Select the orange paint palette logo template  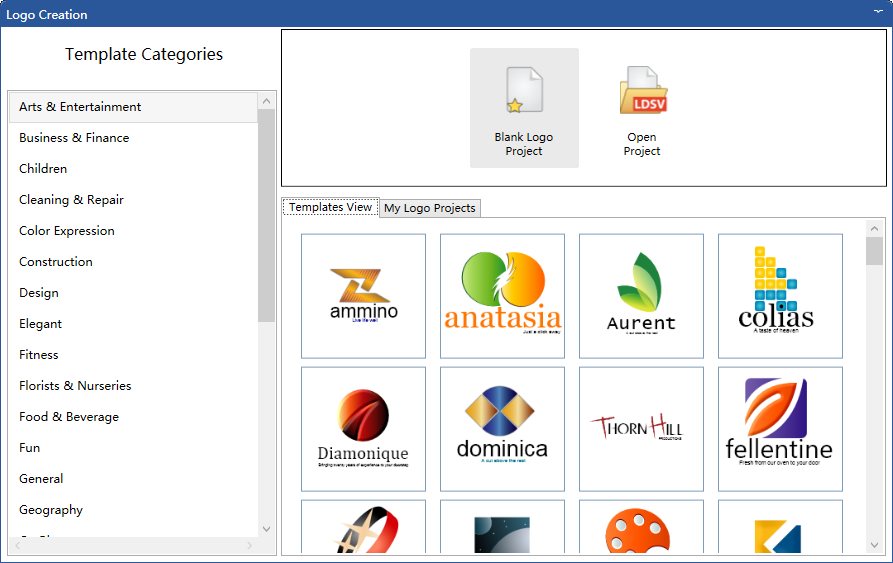641,527
